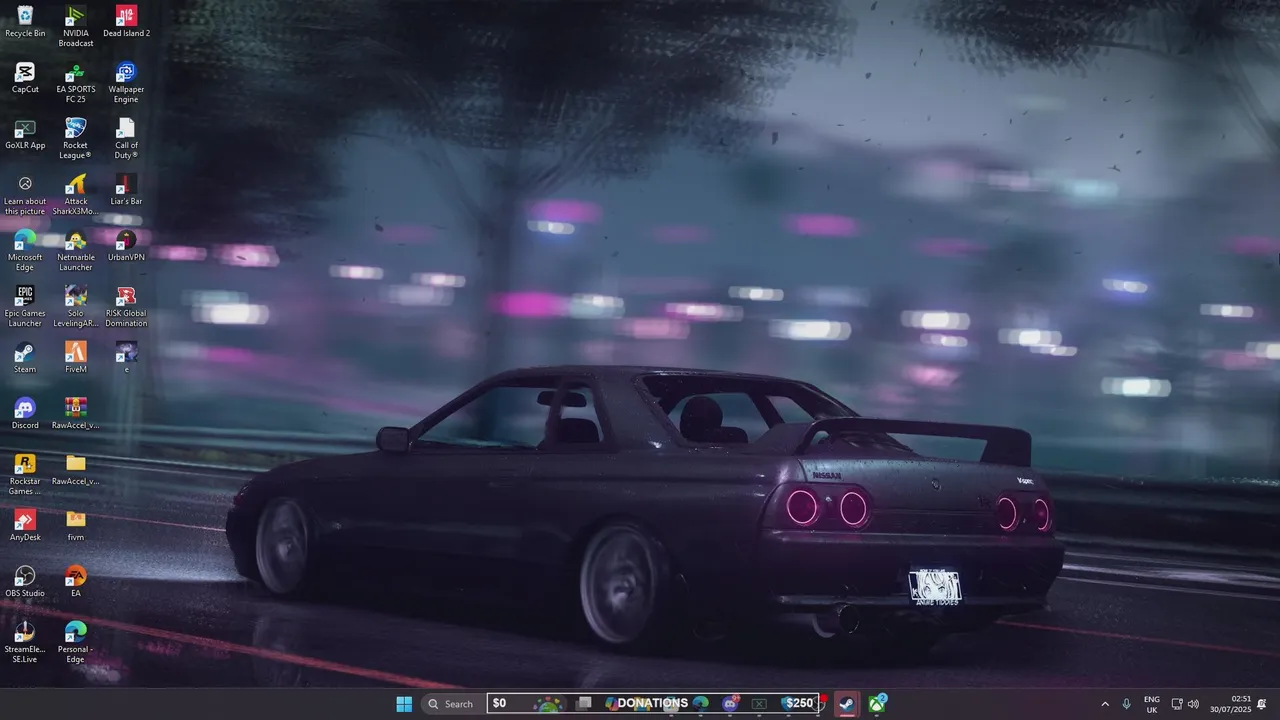This screenshot has height=720, width=1280.
Task: Select the Learn about this picture icon
Action: (x=25, y=194)
